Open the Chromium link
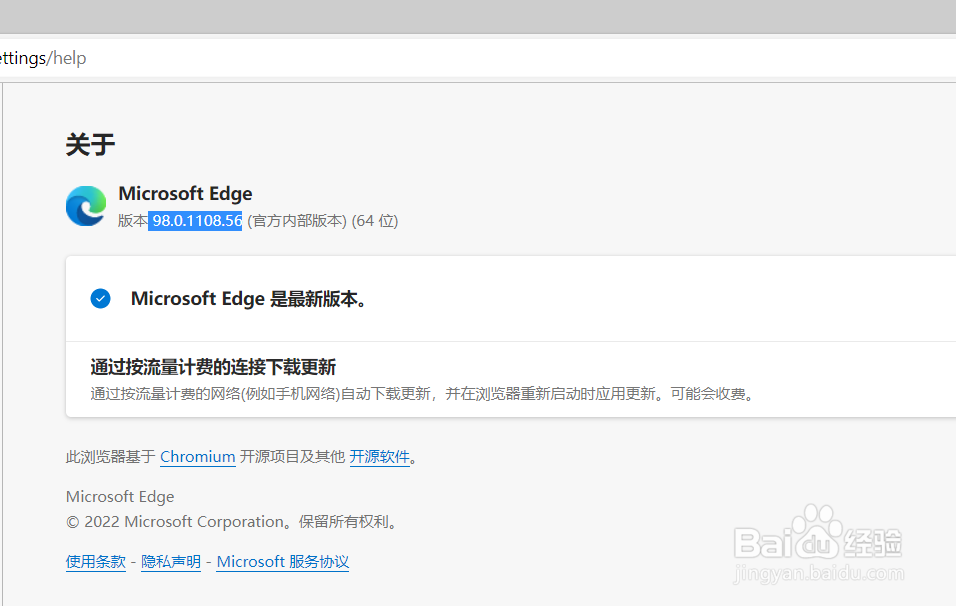Image resolution: width=956 pixels, height=606 pixels. point(198,457)
